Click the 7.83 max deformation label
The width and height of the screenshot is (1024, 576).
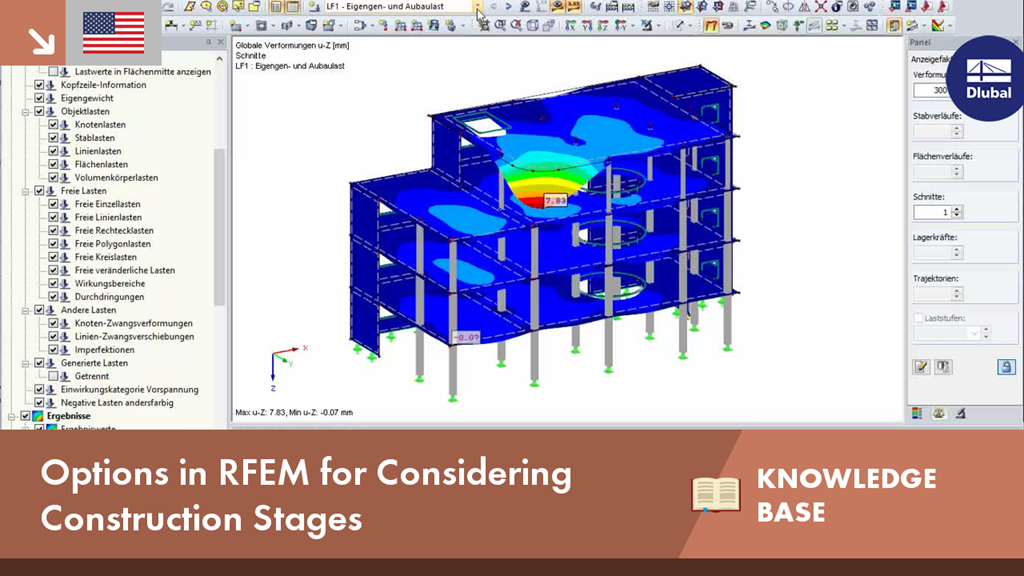[555, 200]
